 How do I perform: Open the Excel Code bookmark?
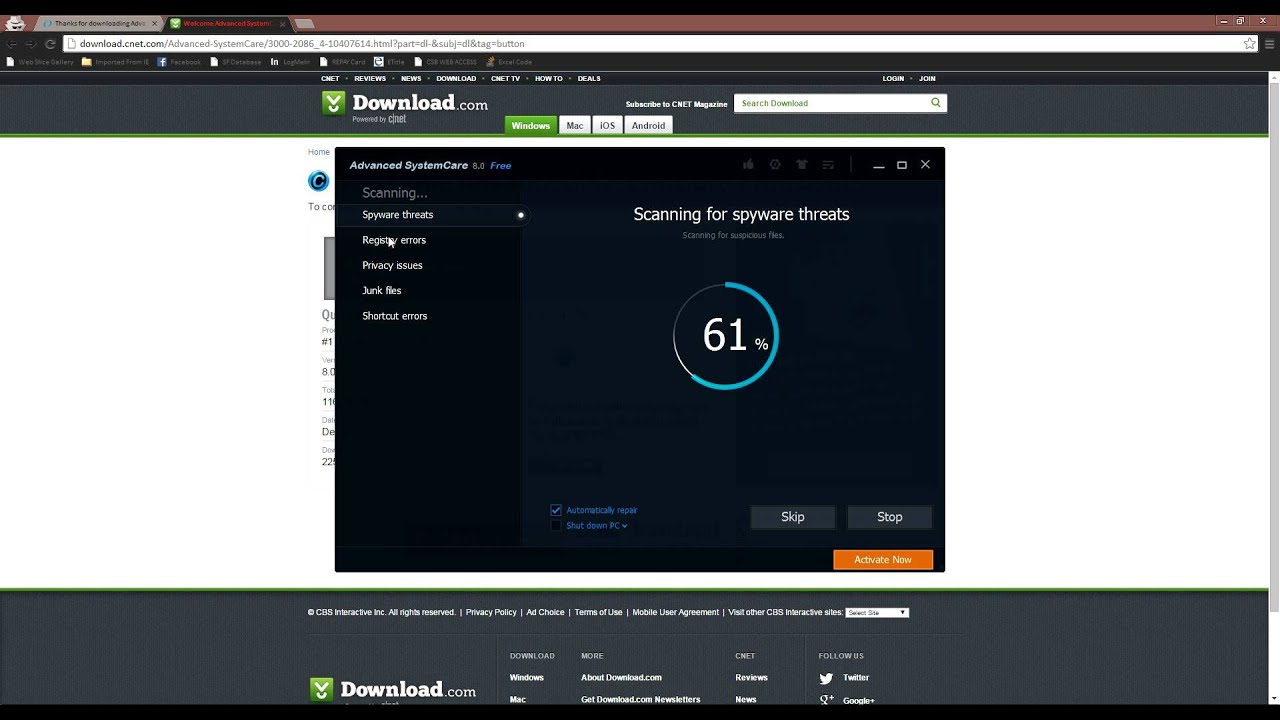click(509, 62)
